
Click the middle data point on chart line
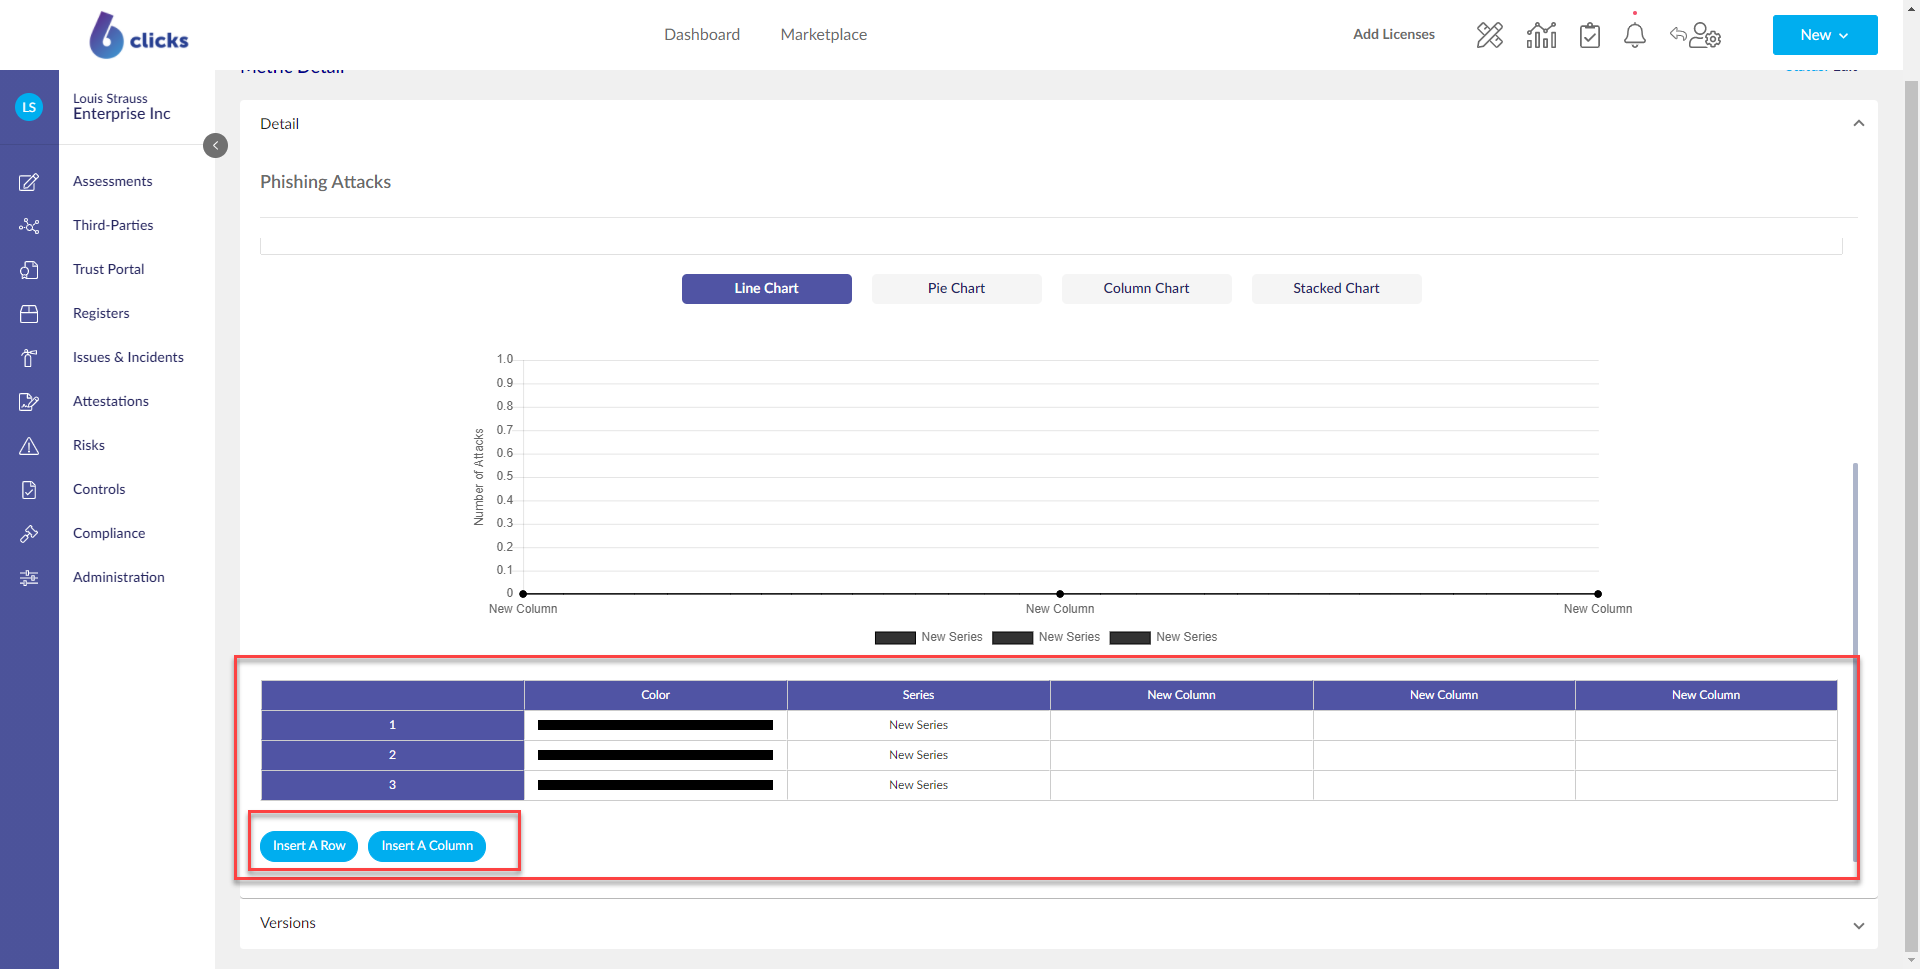pos(1060,594)
